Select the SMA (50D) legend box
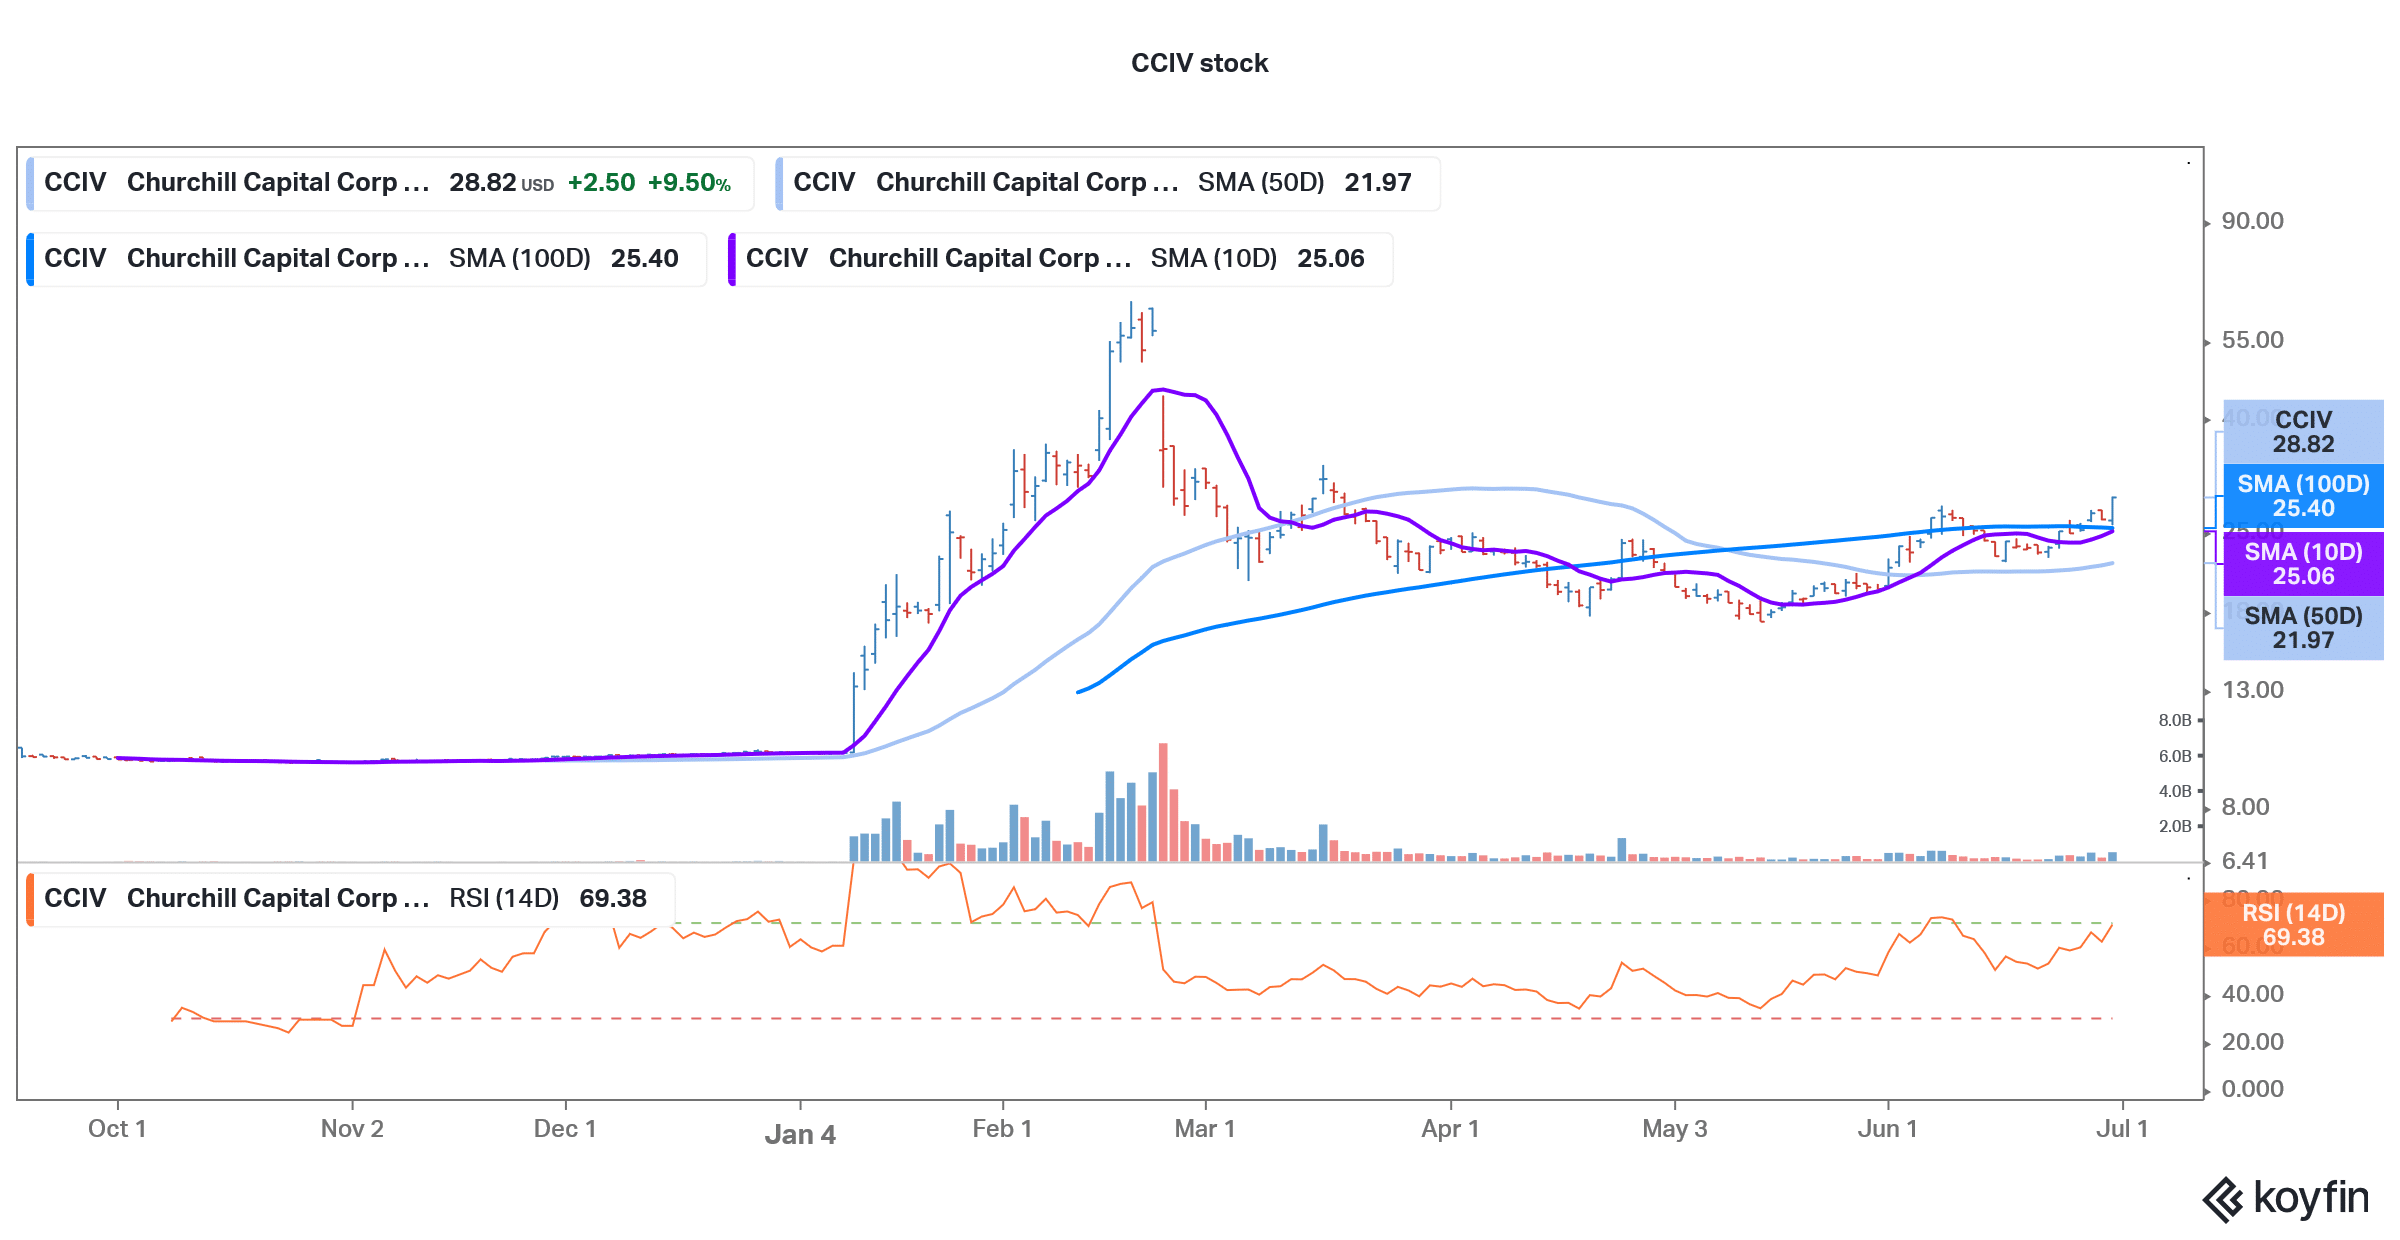This screenshot has width=2400, height=1240. pyautogui.click(x=1108, y=183)
